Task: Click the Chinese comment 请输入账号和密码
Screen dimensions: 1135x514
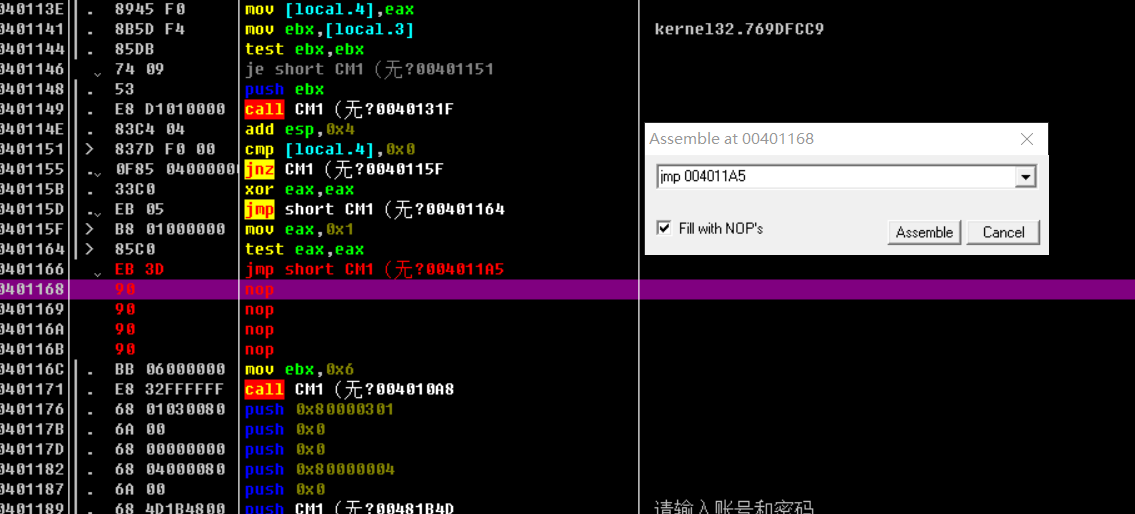Action: coord(733,507)
